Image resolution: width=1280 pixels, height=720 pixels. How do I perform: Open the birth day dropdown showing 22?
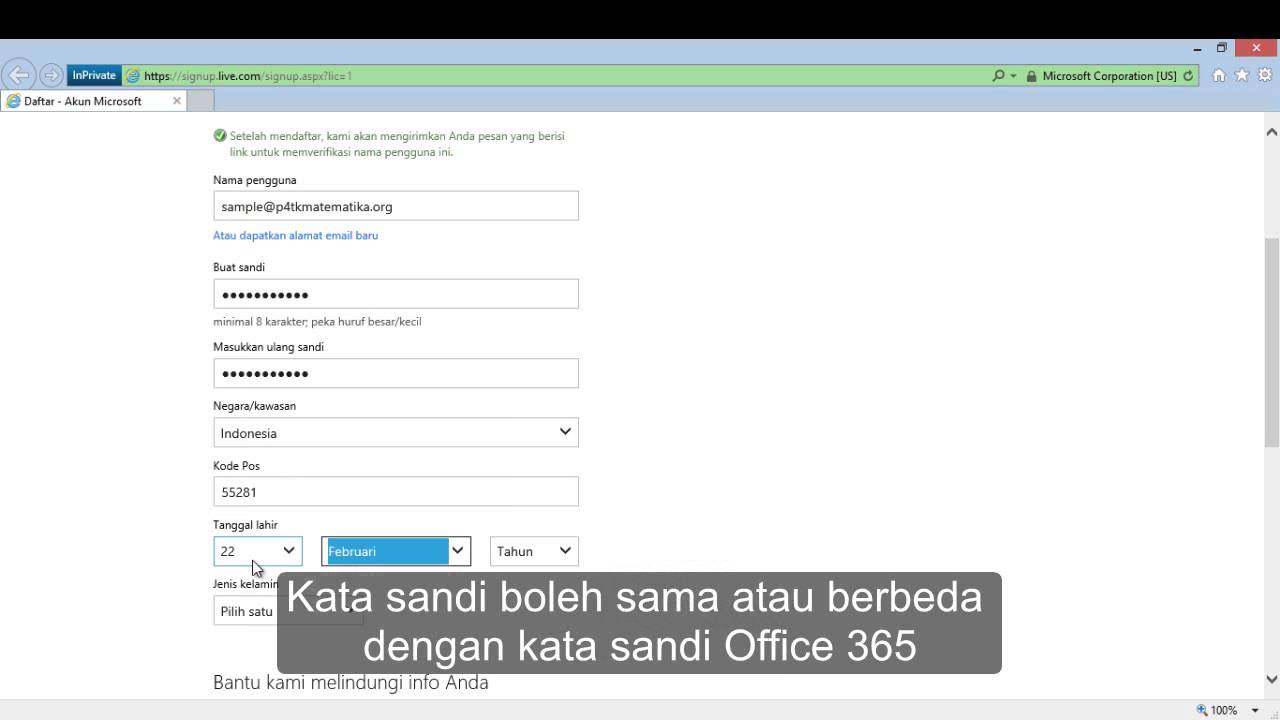click(x=258, y=551)
